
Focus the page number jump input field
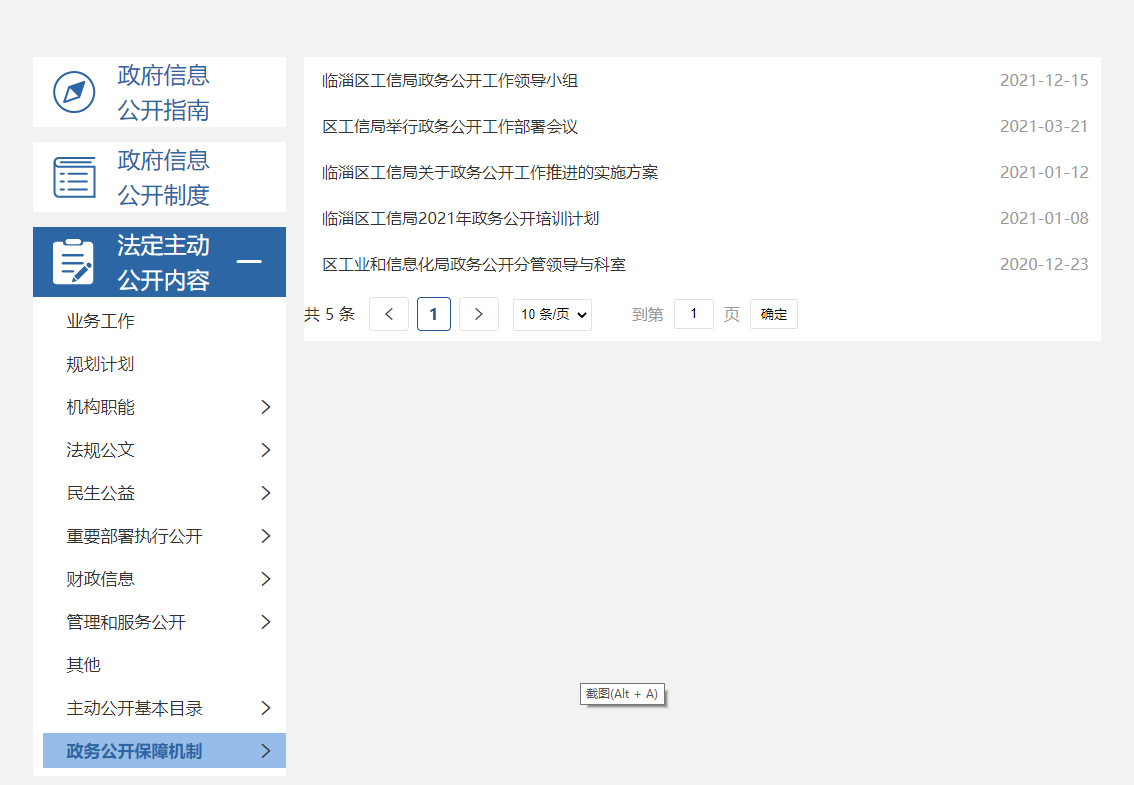(x=693, y=314)
